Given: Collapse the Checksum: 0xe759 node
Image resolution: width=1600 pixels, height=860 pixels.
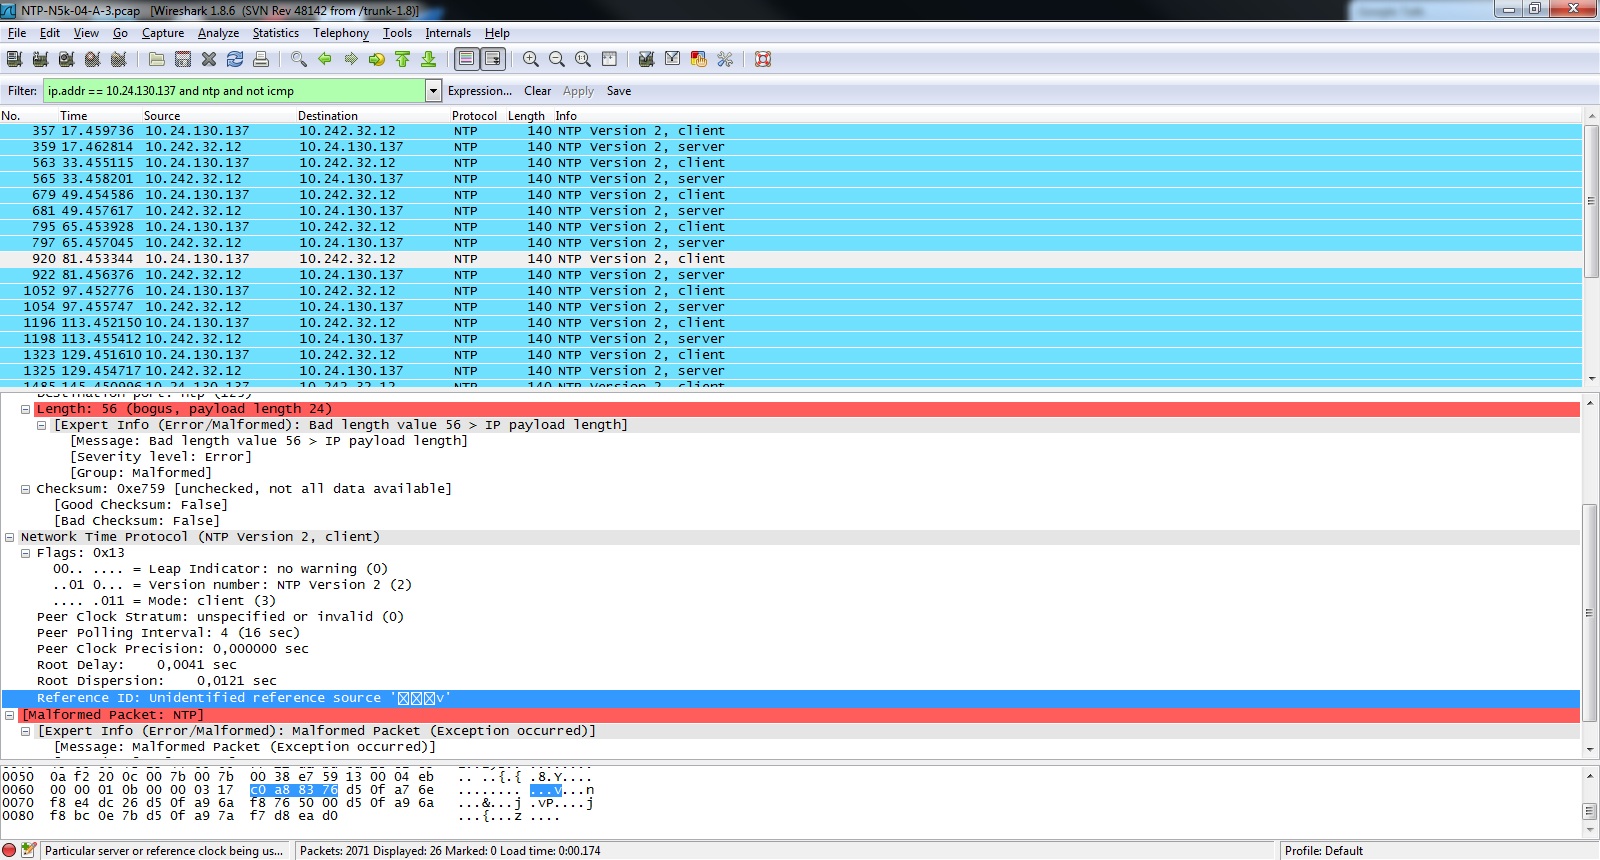Looking at the screenshot, I should pos(26,489).
